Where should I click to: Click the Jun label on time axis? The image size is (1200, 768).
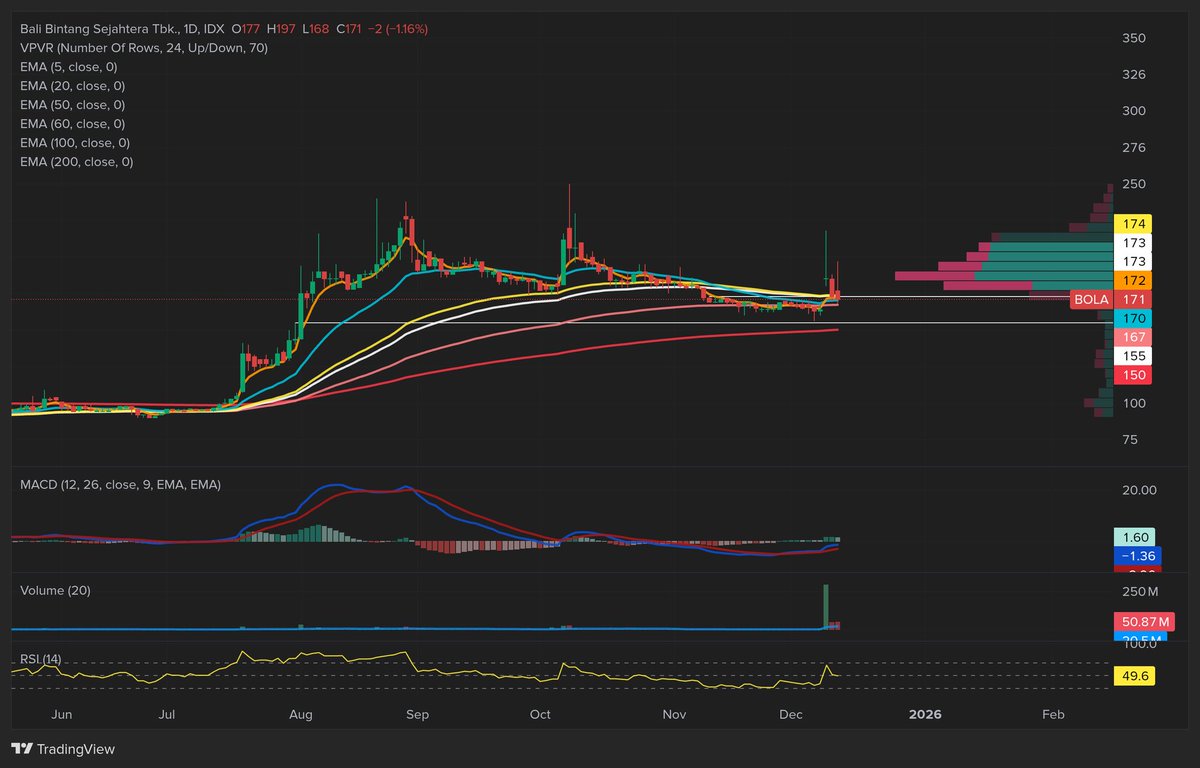[x=61, y=715]
